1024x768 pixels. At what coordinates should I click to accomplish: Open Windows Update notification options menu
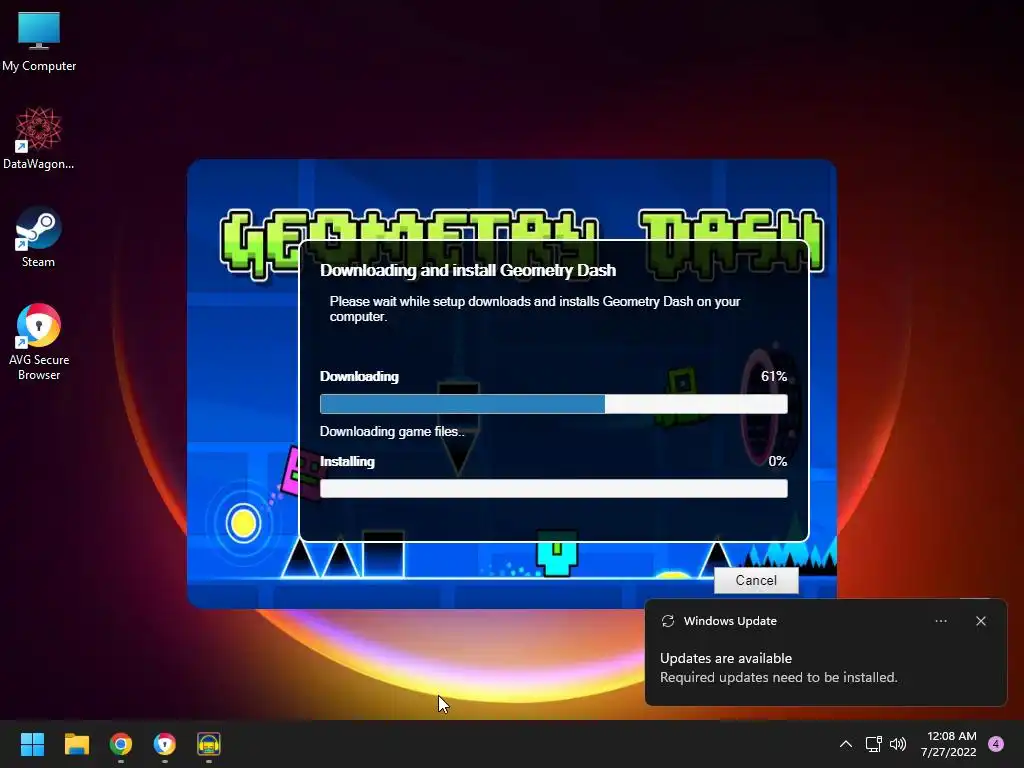[x=941, y=621]
